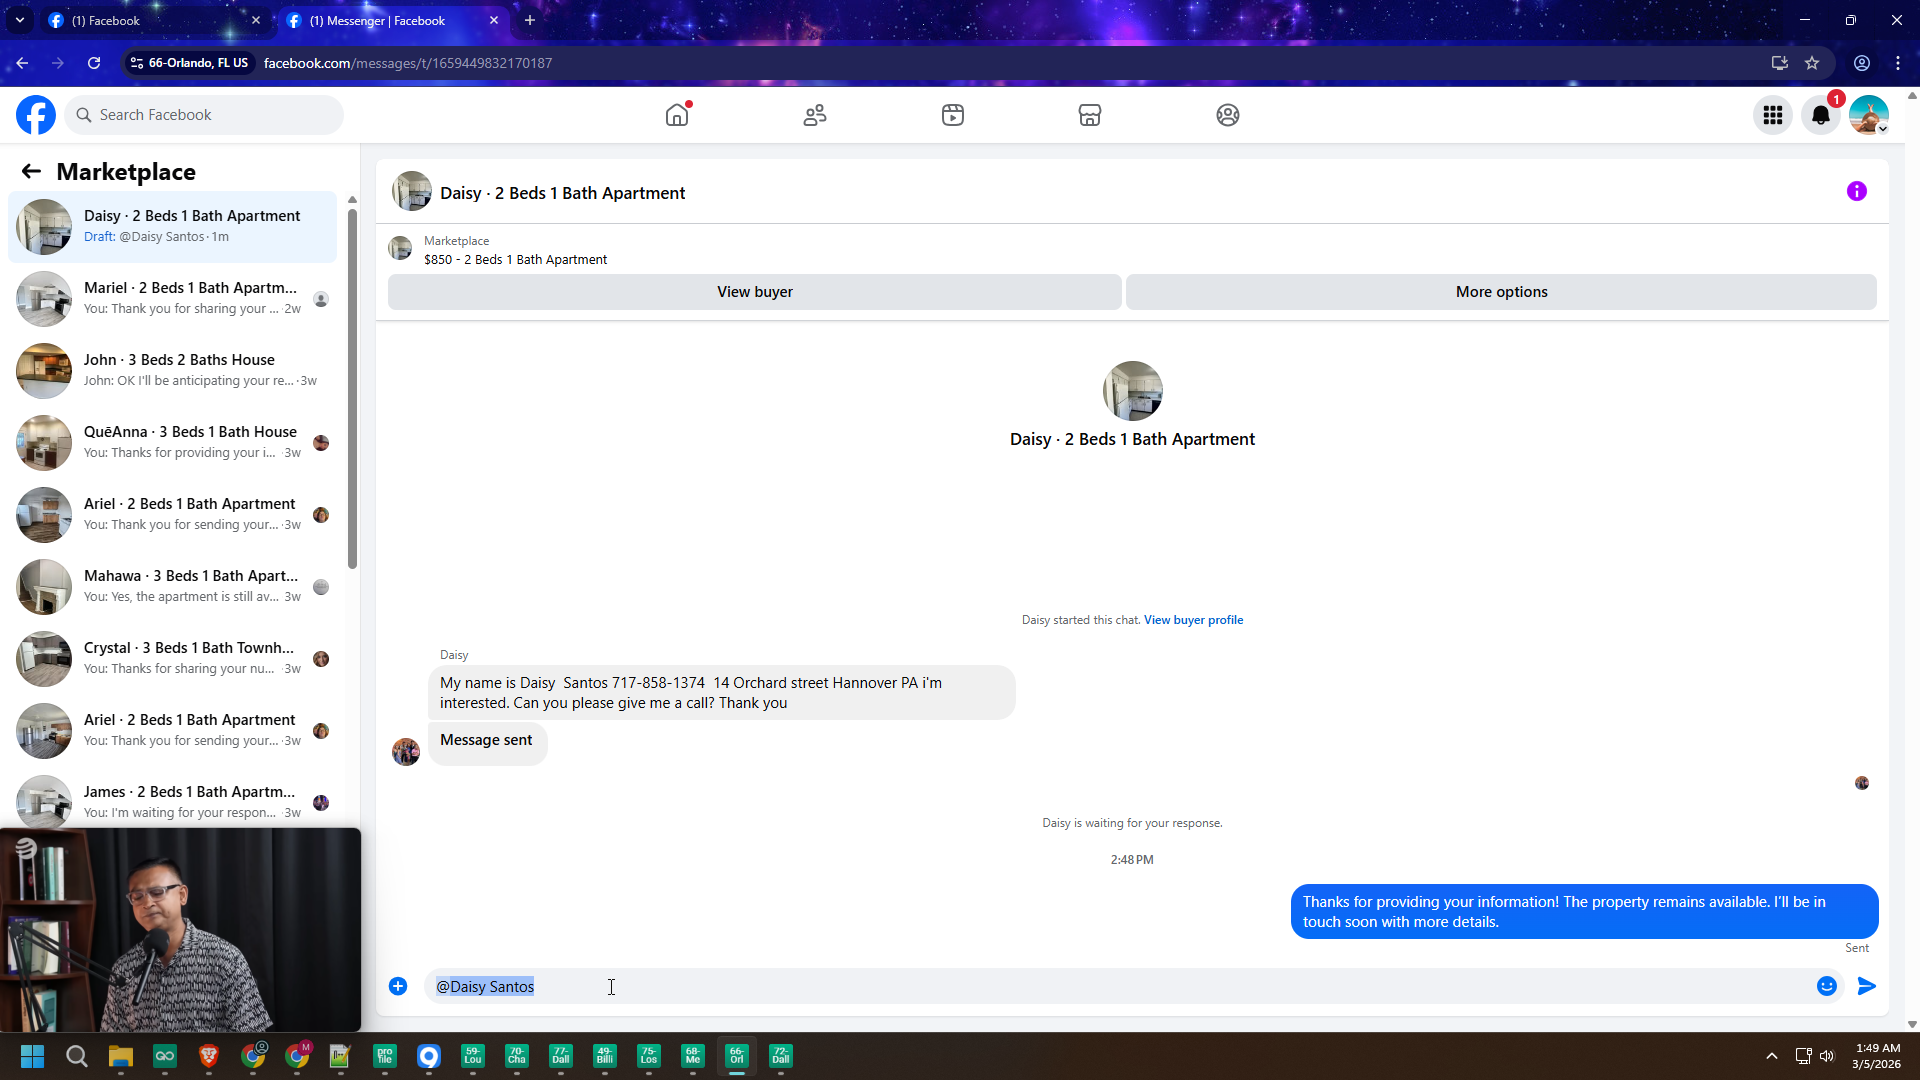The height and width of the screenshot is (1080, 1920).
Task: Open a new browser tab
Action: click(530, 20)
